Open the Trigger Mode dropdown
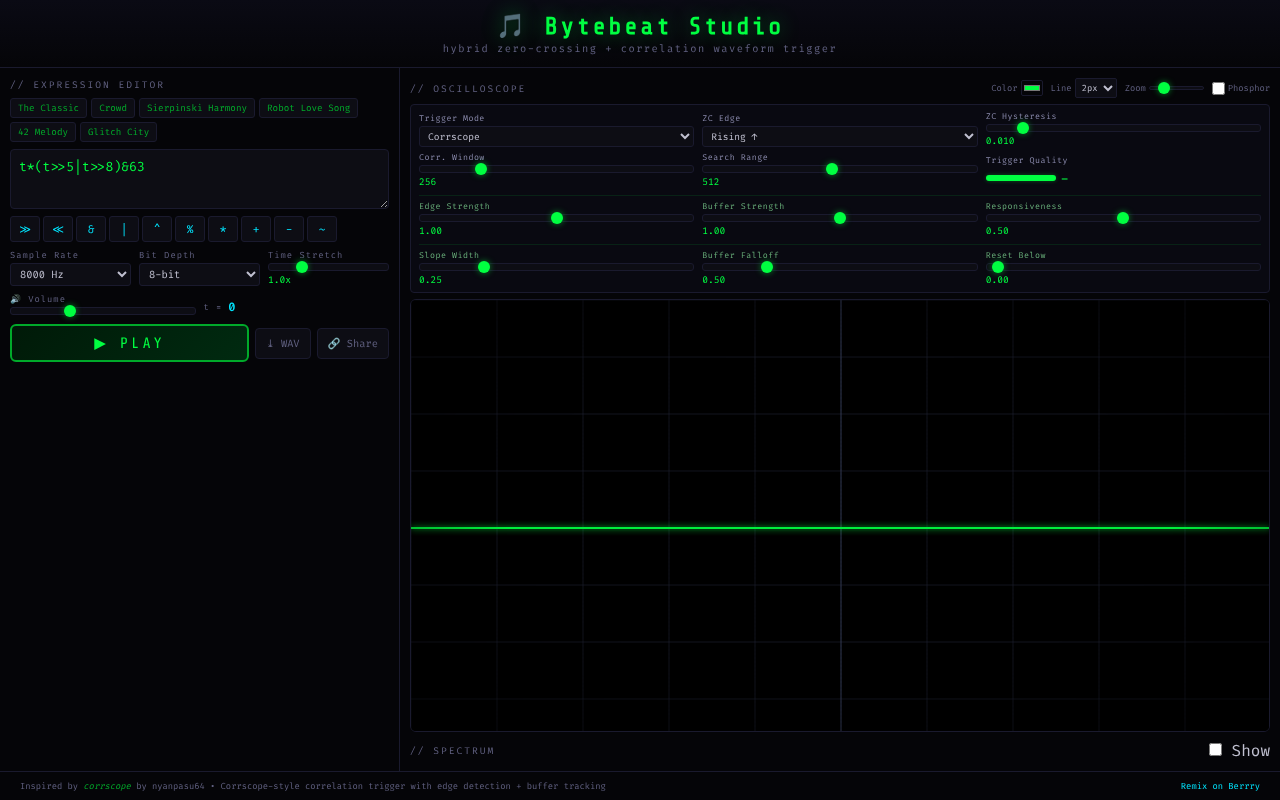This screenshot has width=1280, height=800. pyautogui.click(x=556, y=136)
